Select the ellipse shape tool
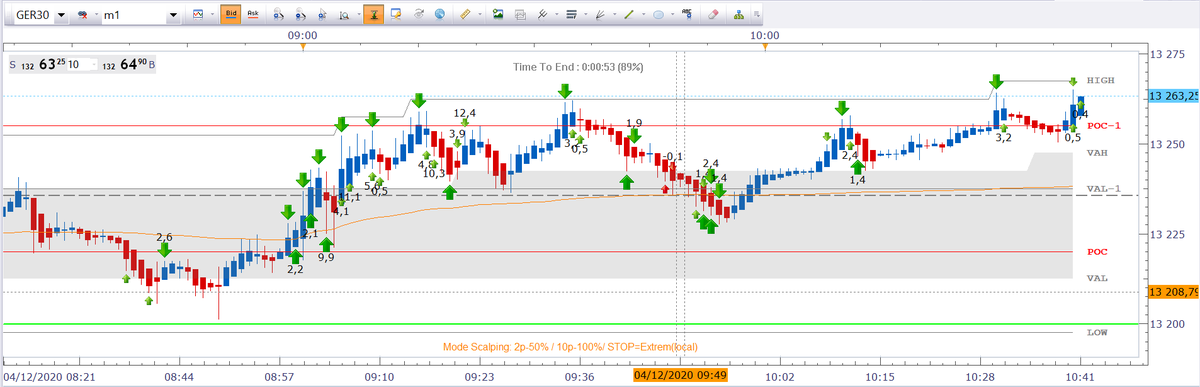Screen dimensions: 1200x387 tap(659, 15)
